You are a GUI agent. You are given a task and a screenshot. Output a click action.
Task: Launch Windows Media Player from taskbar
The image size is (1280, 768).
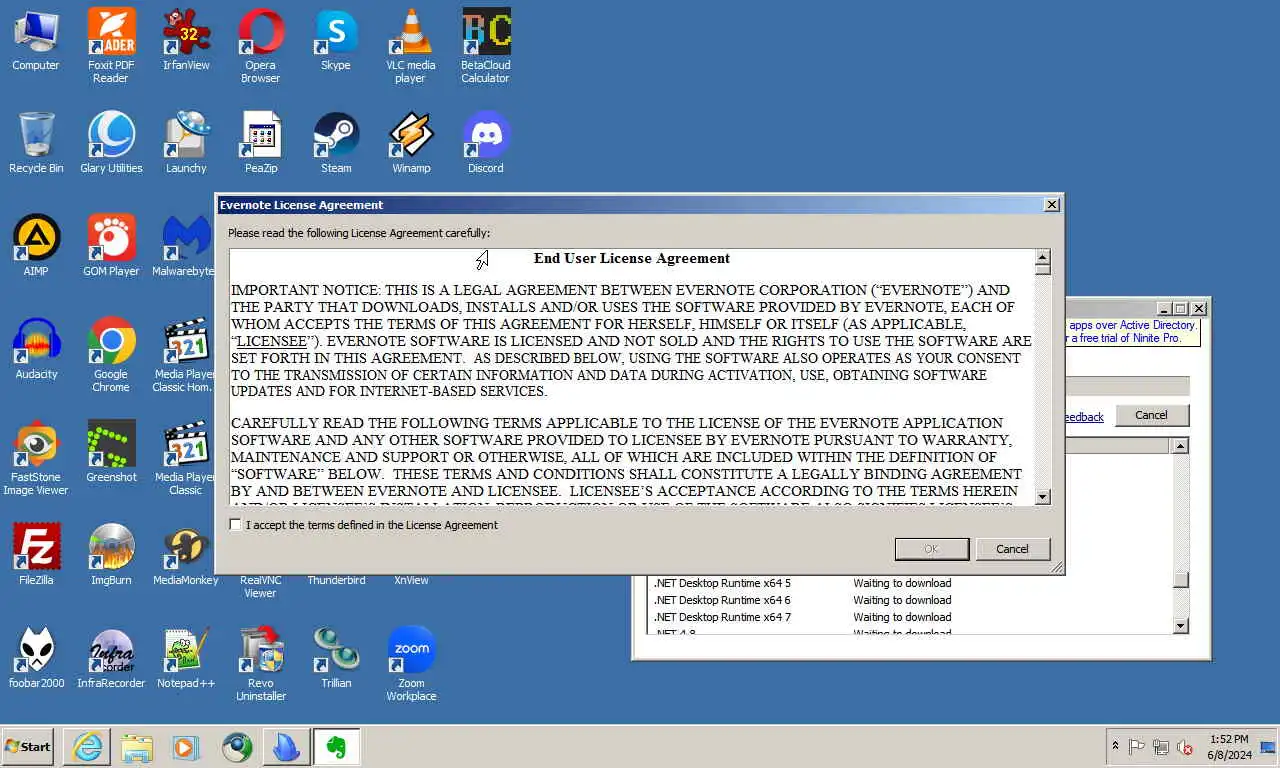pyautogui.click(x=186, y=747)
